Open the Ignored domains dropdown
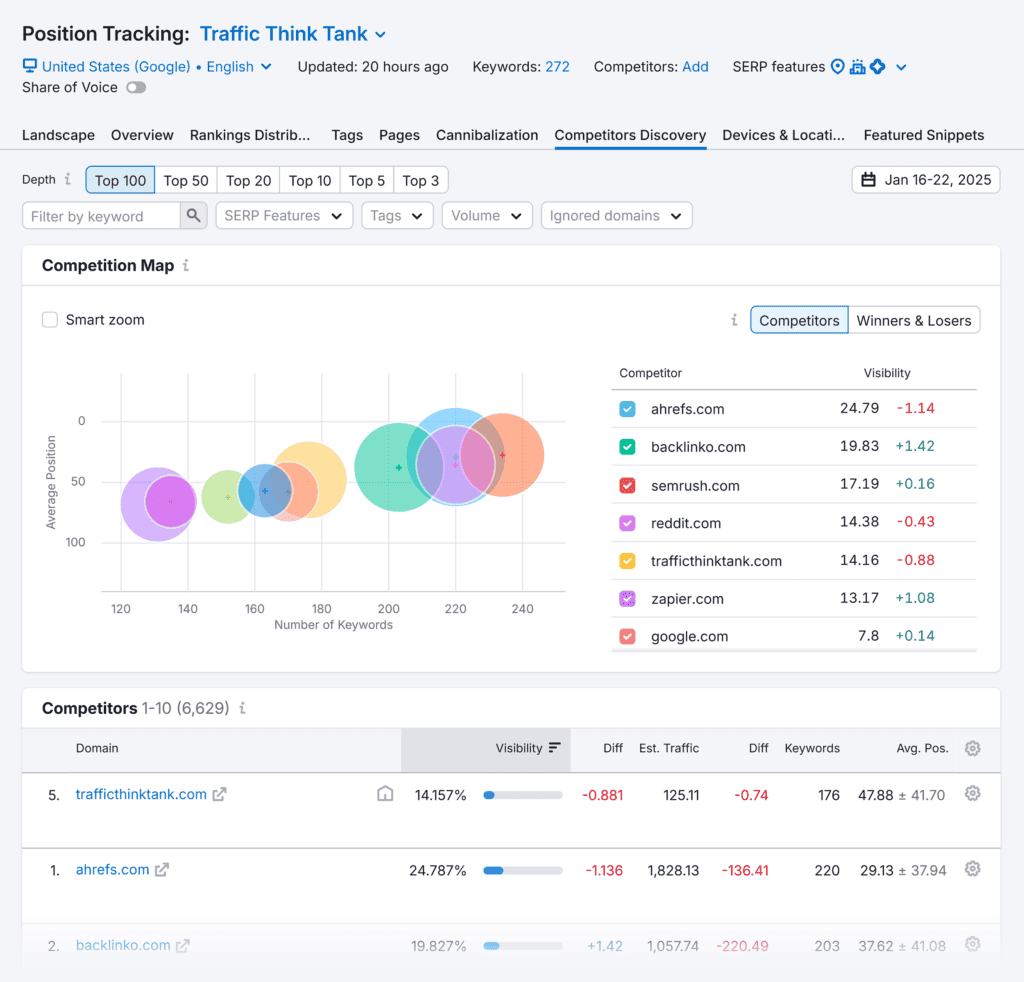The height and width of the screenshot is (982, 1024). click(x=615, y=216)
